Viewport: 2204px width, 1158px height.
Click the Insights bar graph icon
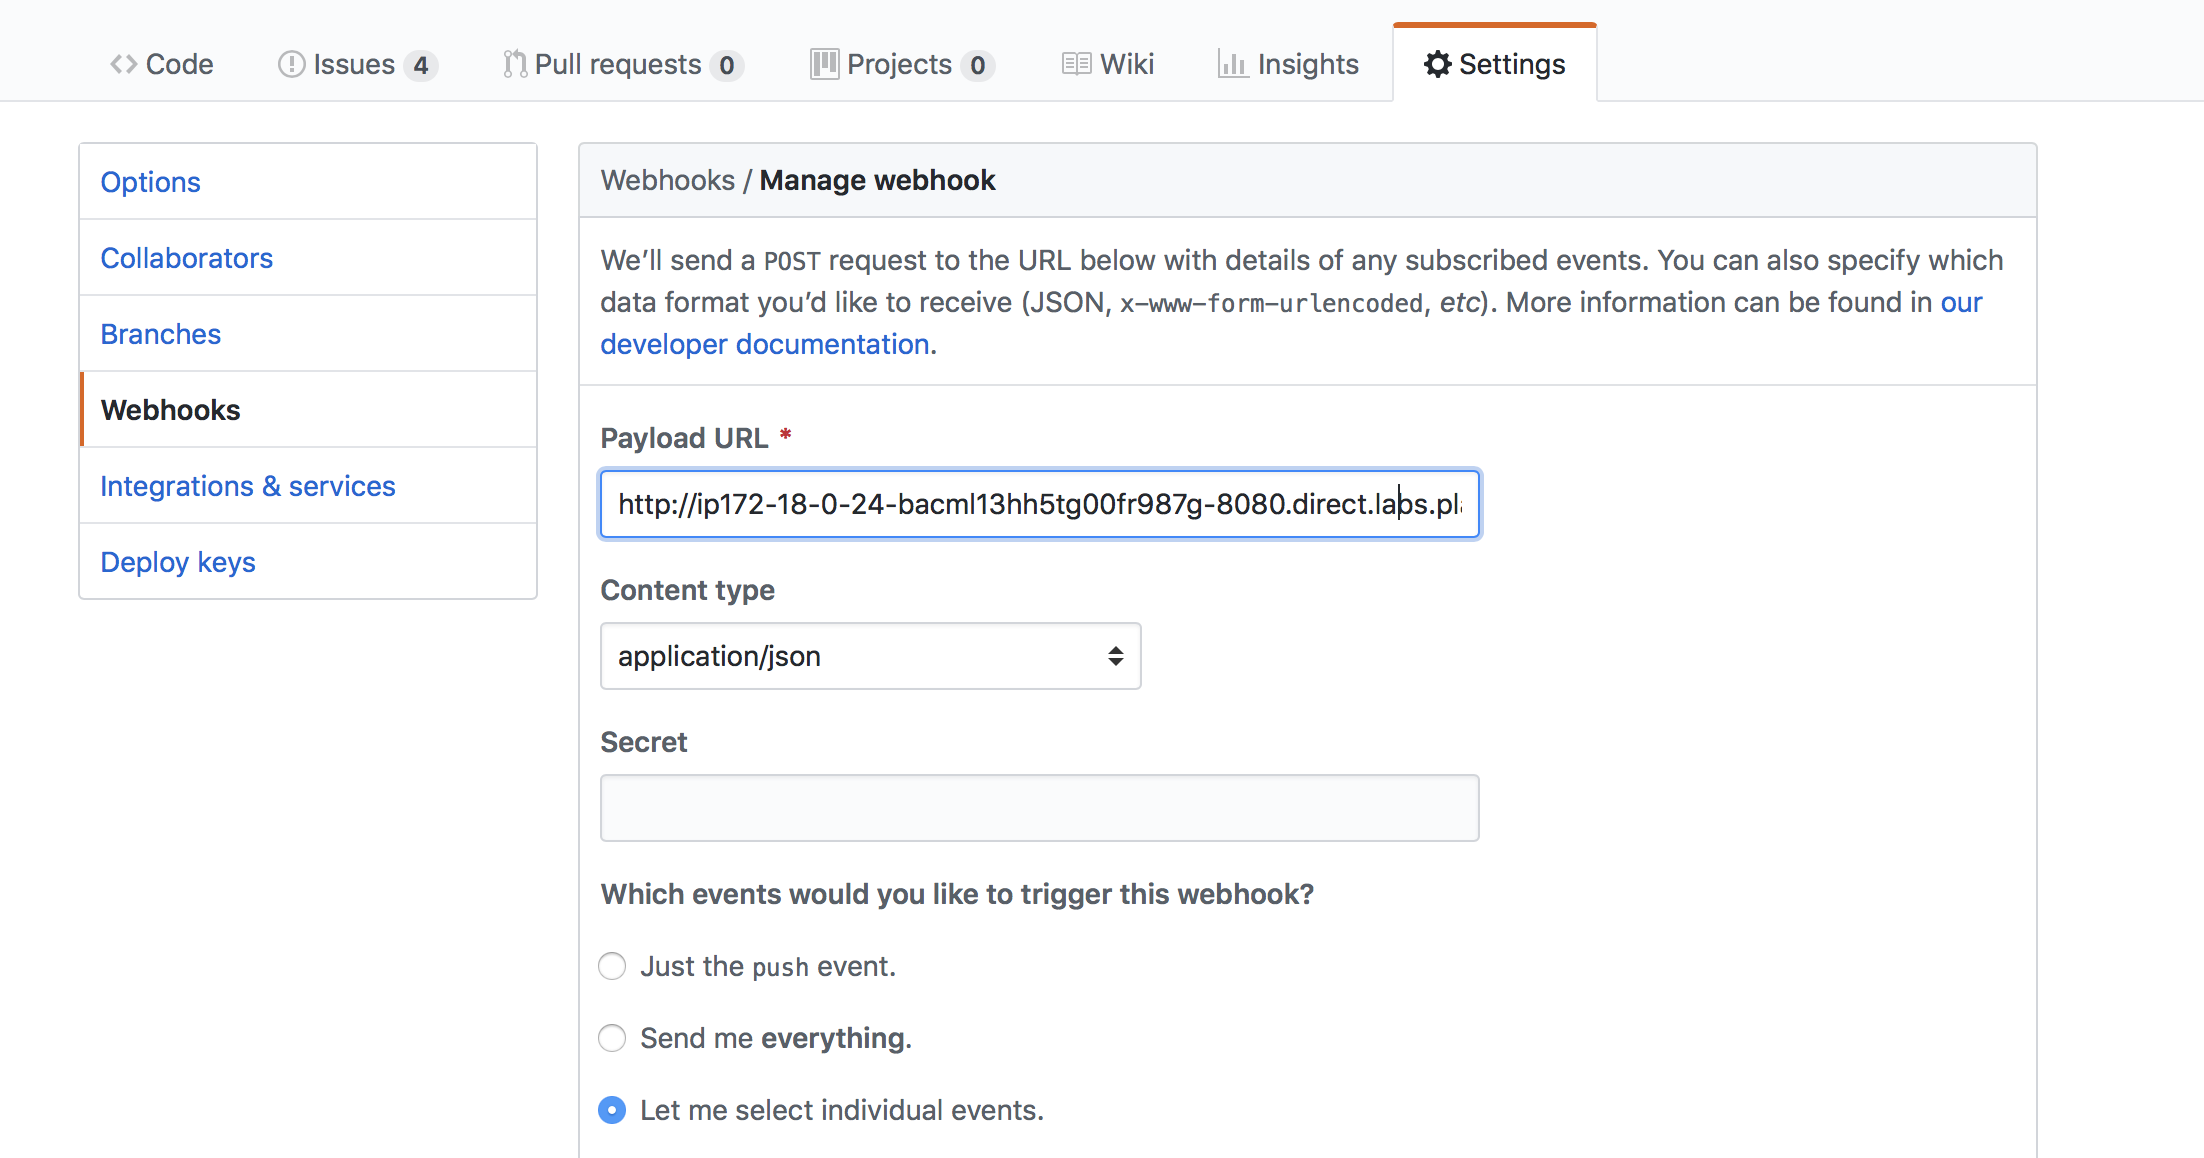(1232, 64)
